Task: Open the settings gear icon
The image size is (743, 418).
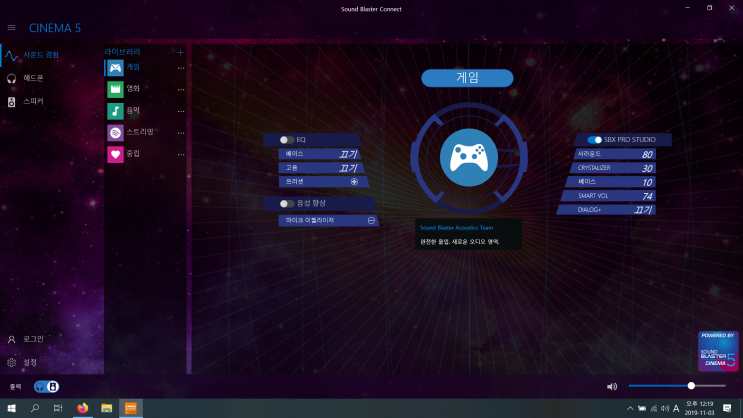Action: click(11, 363)
